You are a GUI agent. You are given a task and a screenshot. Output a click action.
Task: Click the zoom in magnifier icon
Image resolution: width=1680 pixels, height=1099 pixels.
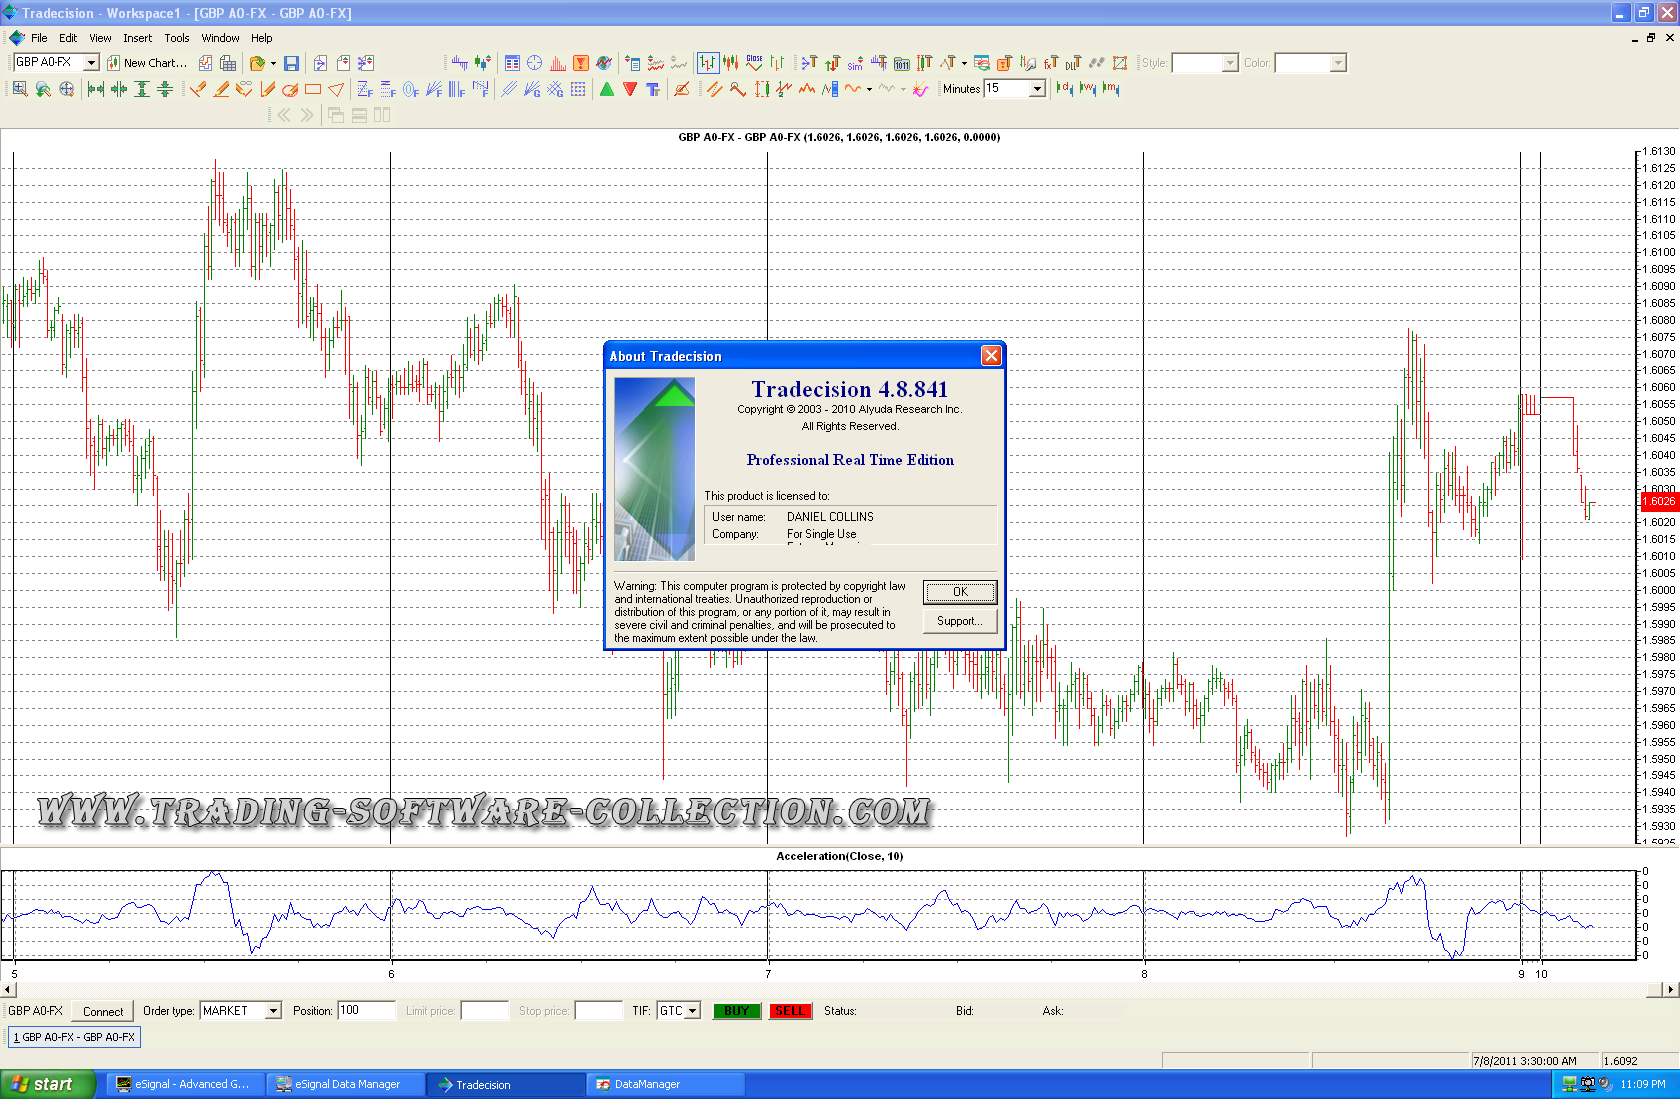point(20,89)
